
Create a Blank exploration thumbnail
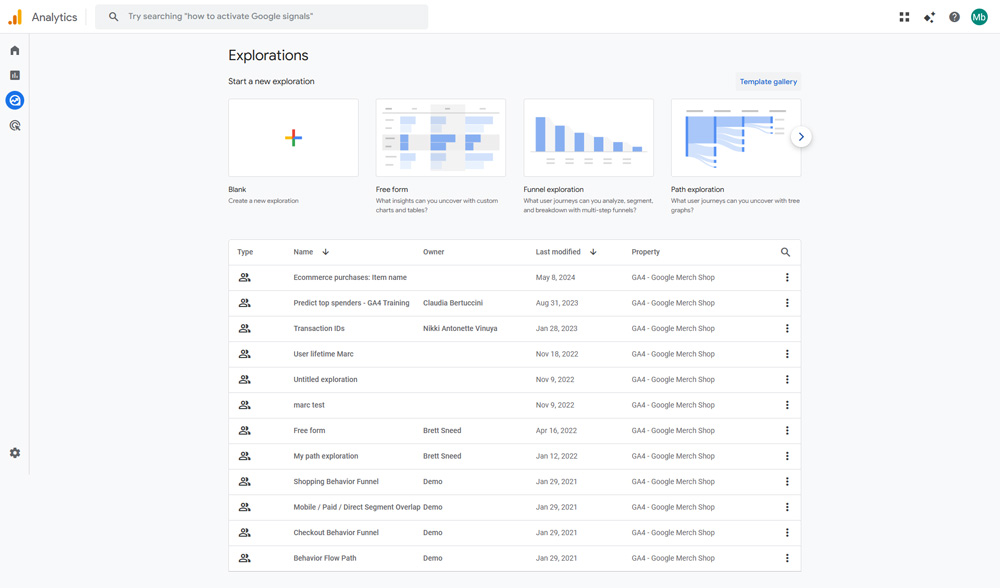coord(293,138)
